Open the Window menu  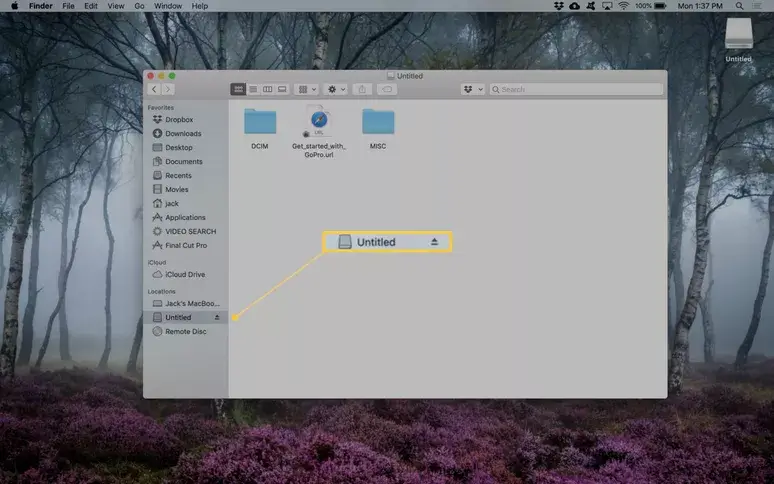click(168, 6)
